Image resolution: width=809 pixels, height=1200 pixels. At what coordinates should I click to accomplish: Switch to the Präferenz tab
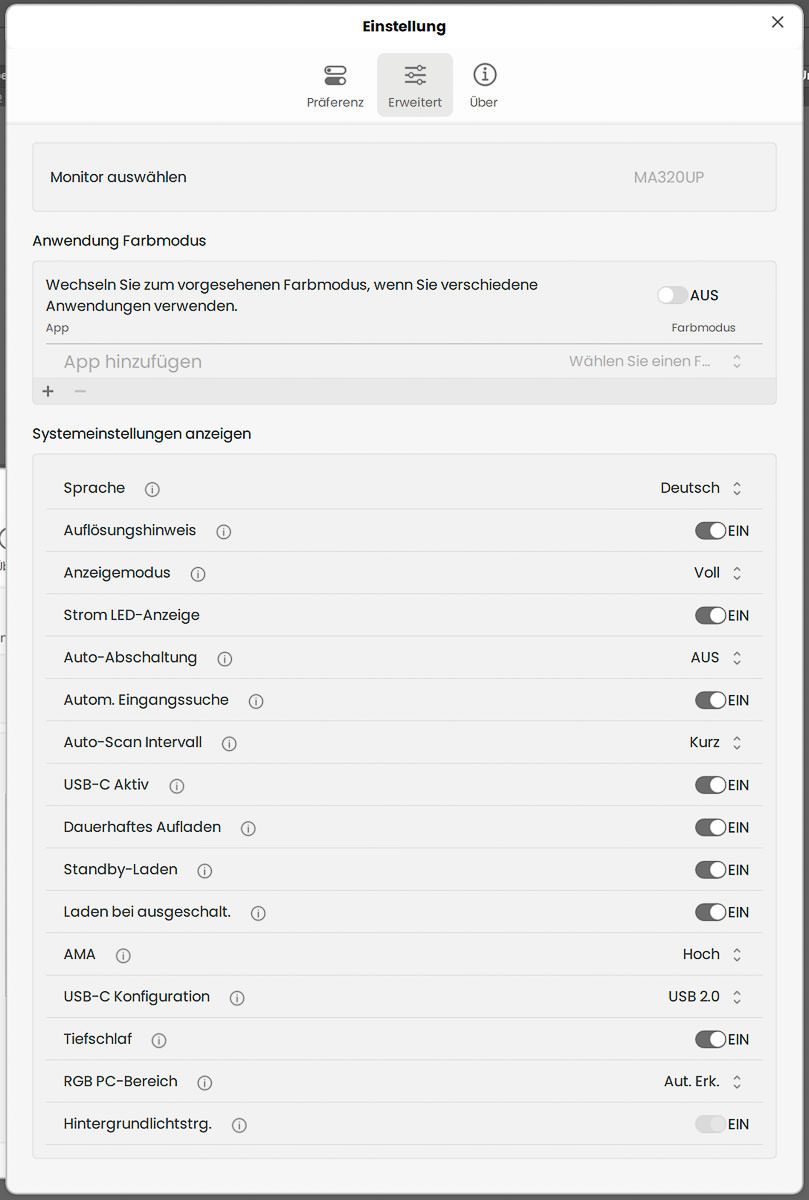(x=335, y=86)
